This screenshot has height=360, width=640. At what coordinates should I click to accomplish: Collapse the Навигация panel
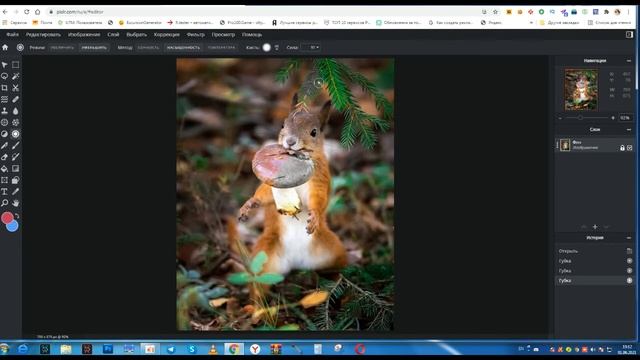coord(629,61)
